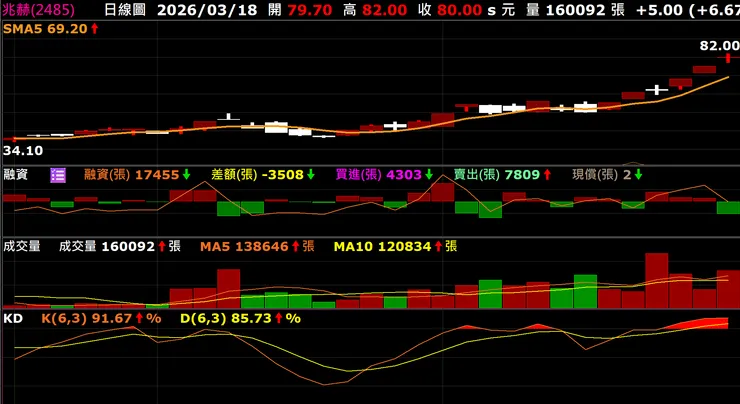Open the purple list icon beside 融資

pos(58,175)
